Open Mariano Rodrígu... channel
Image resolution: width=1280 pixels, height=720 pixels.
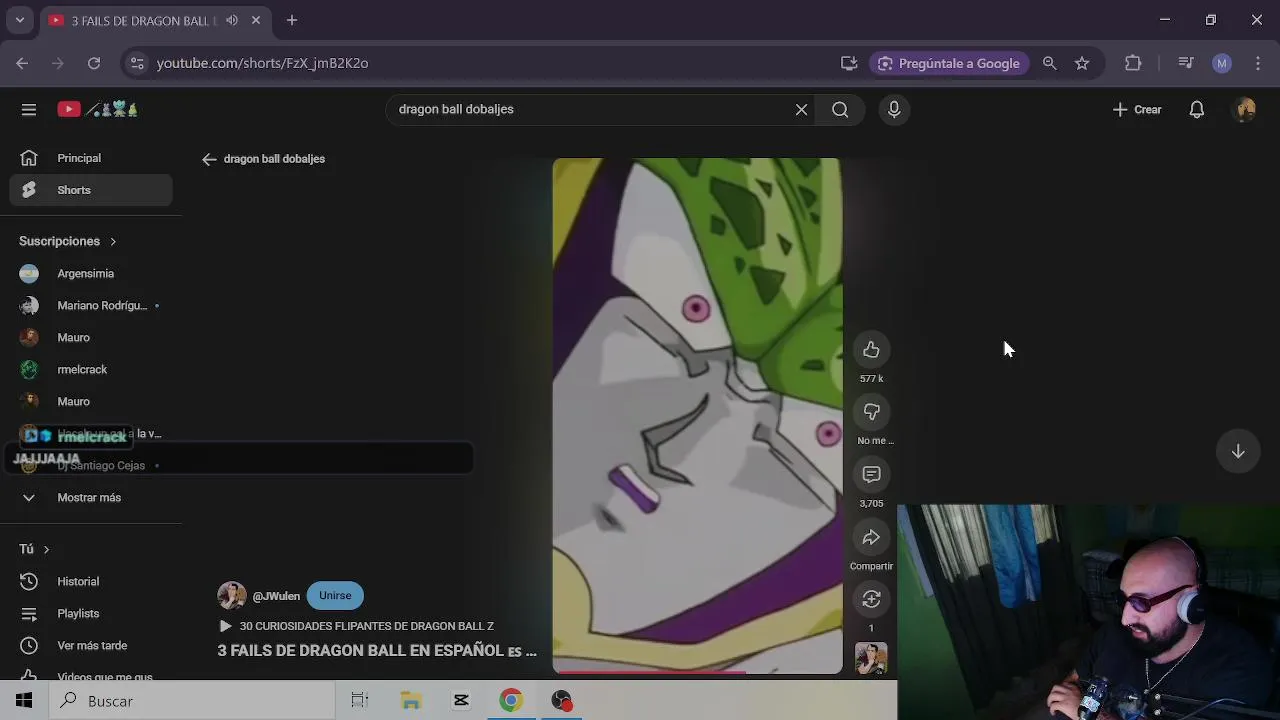coord(91,305)
